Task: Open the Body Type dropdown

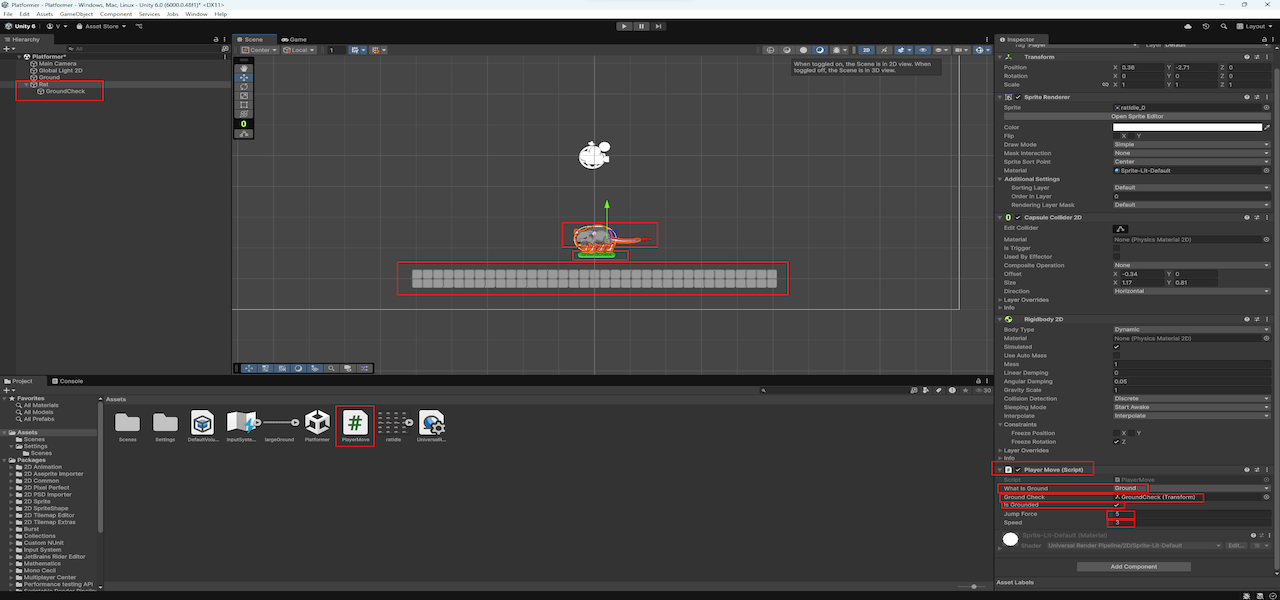Action: (1191, 329)
